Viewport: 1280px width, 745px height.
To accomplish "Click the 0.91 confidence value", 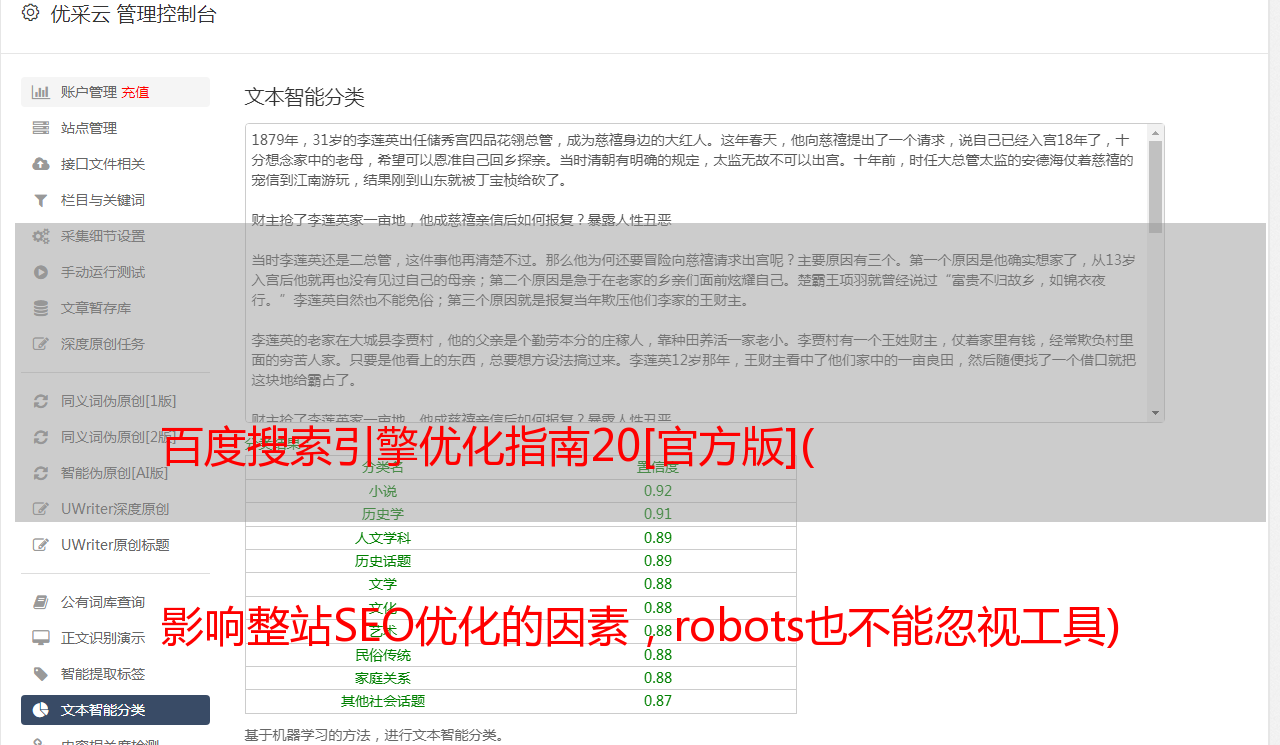I will click(658, 514).
